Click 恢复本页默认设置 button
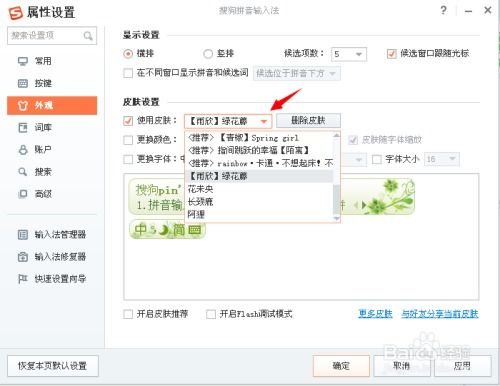The width and height of the screenshot is (500, 386). pyautogui.click(x=53, y=366)
